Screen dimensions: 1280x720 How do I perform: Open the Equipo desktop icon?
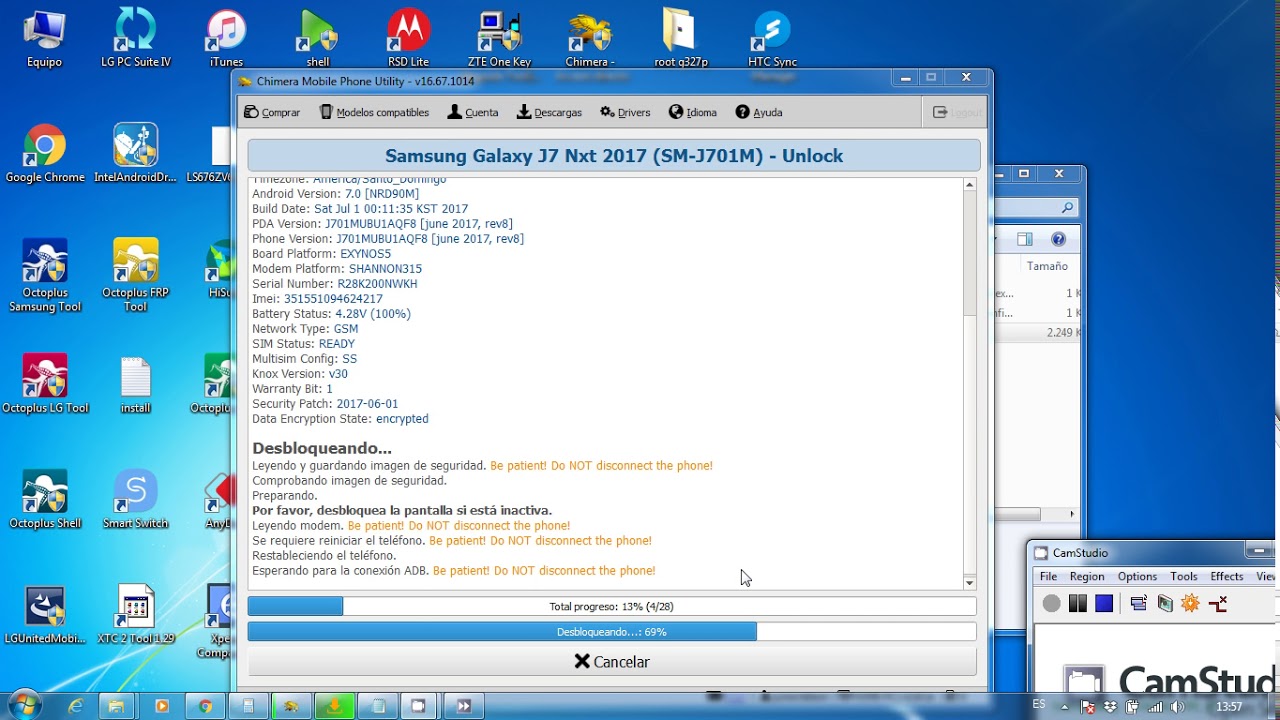(44, 38)
